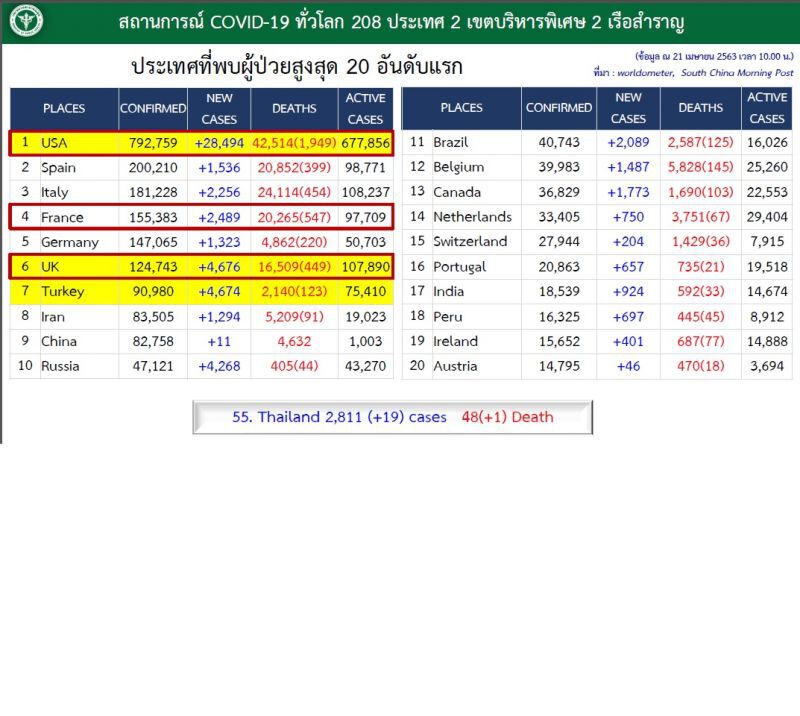Click Netherlands active cases "29,404"
Screen dimensions: 800x716
coord(767,217)
